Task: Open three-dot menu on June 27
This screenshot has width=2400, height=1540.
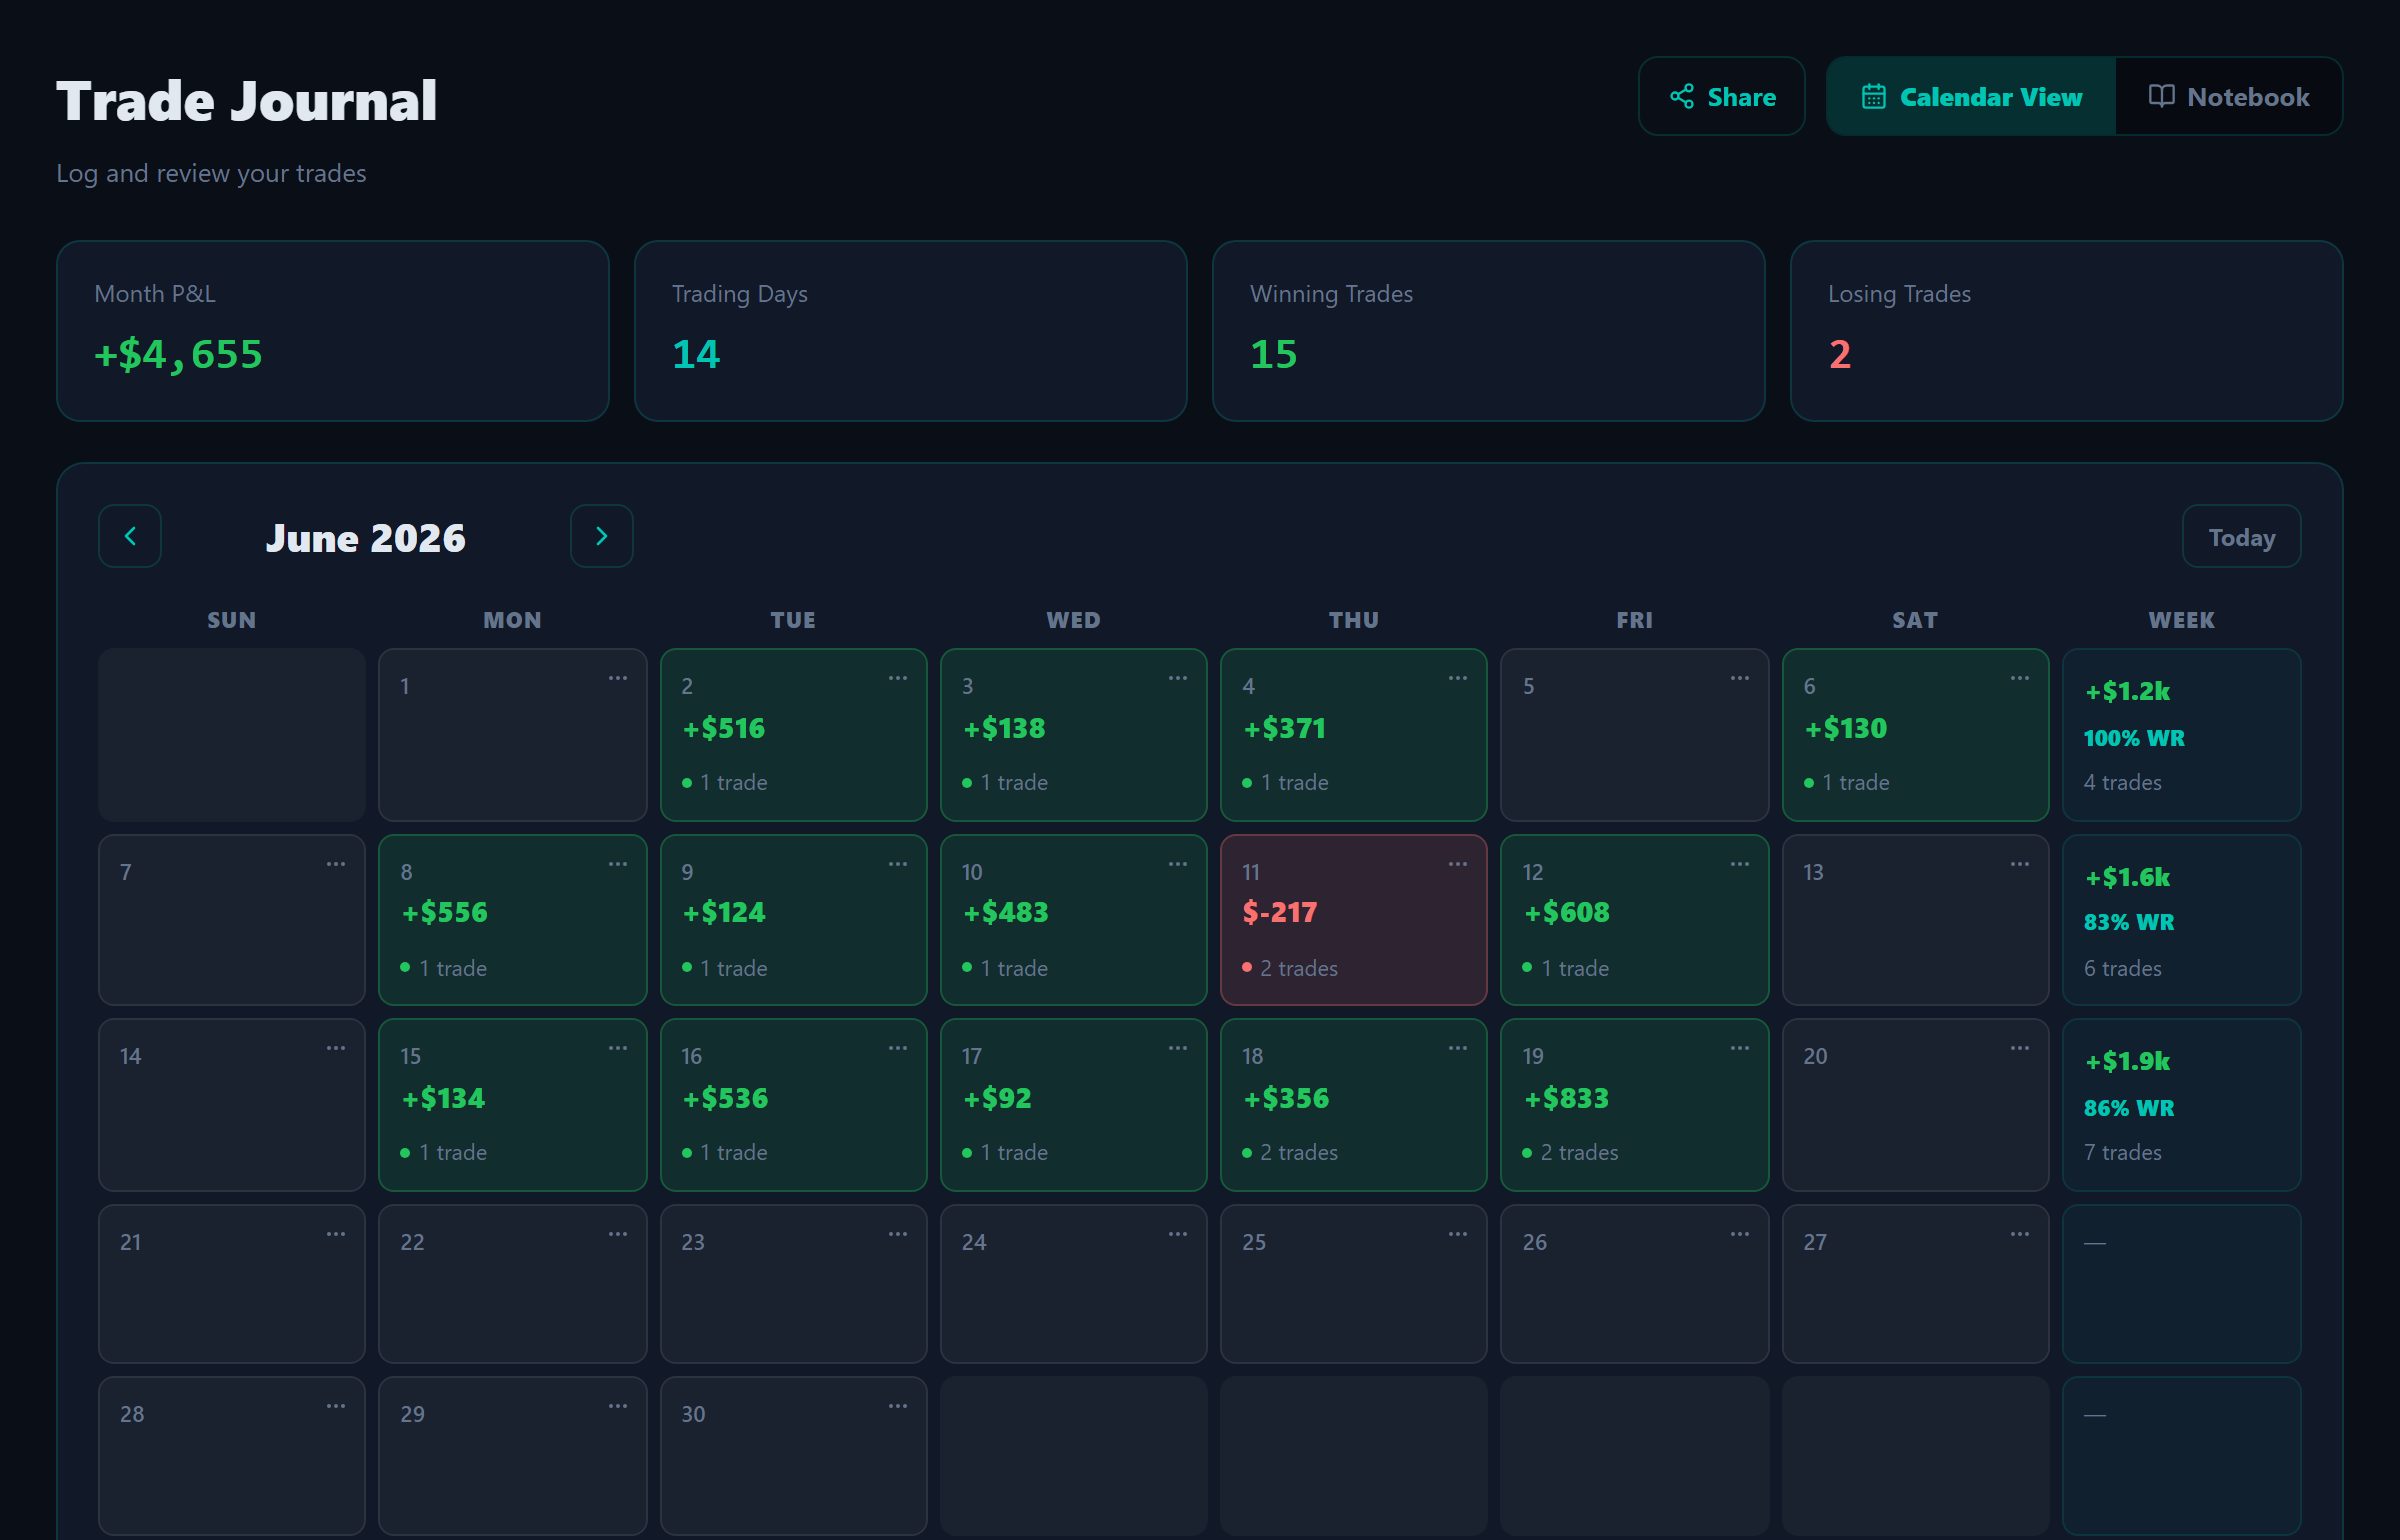Action: click(2020, 1234)
